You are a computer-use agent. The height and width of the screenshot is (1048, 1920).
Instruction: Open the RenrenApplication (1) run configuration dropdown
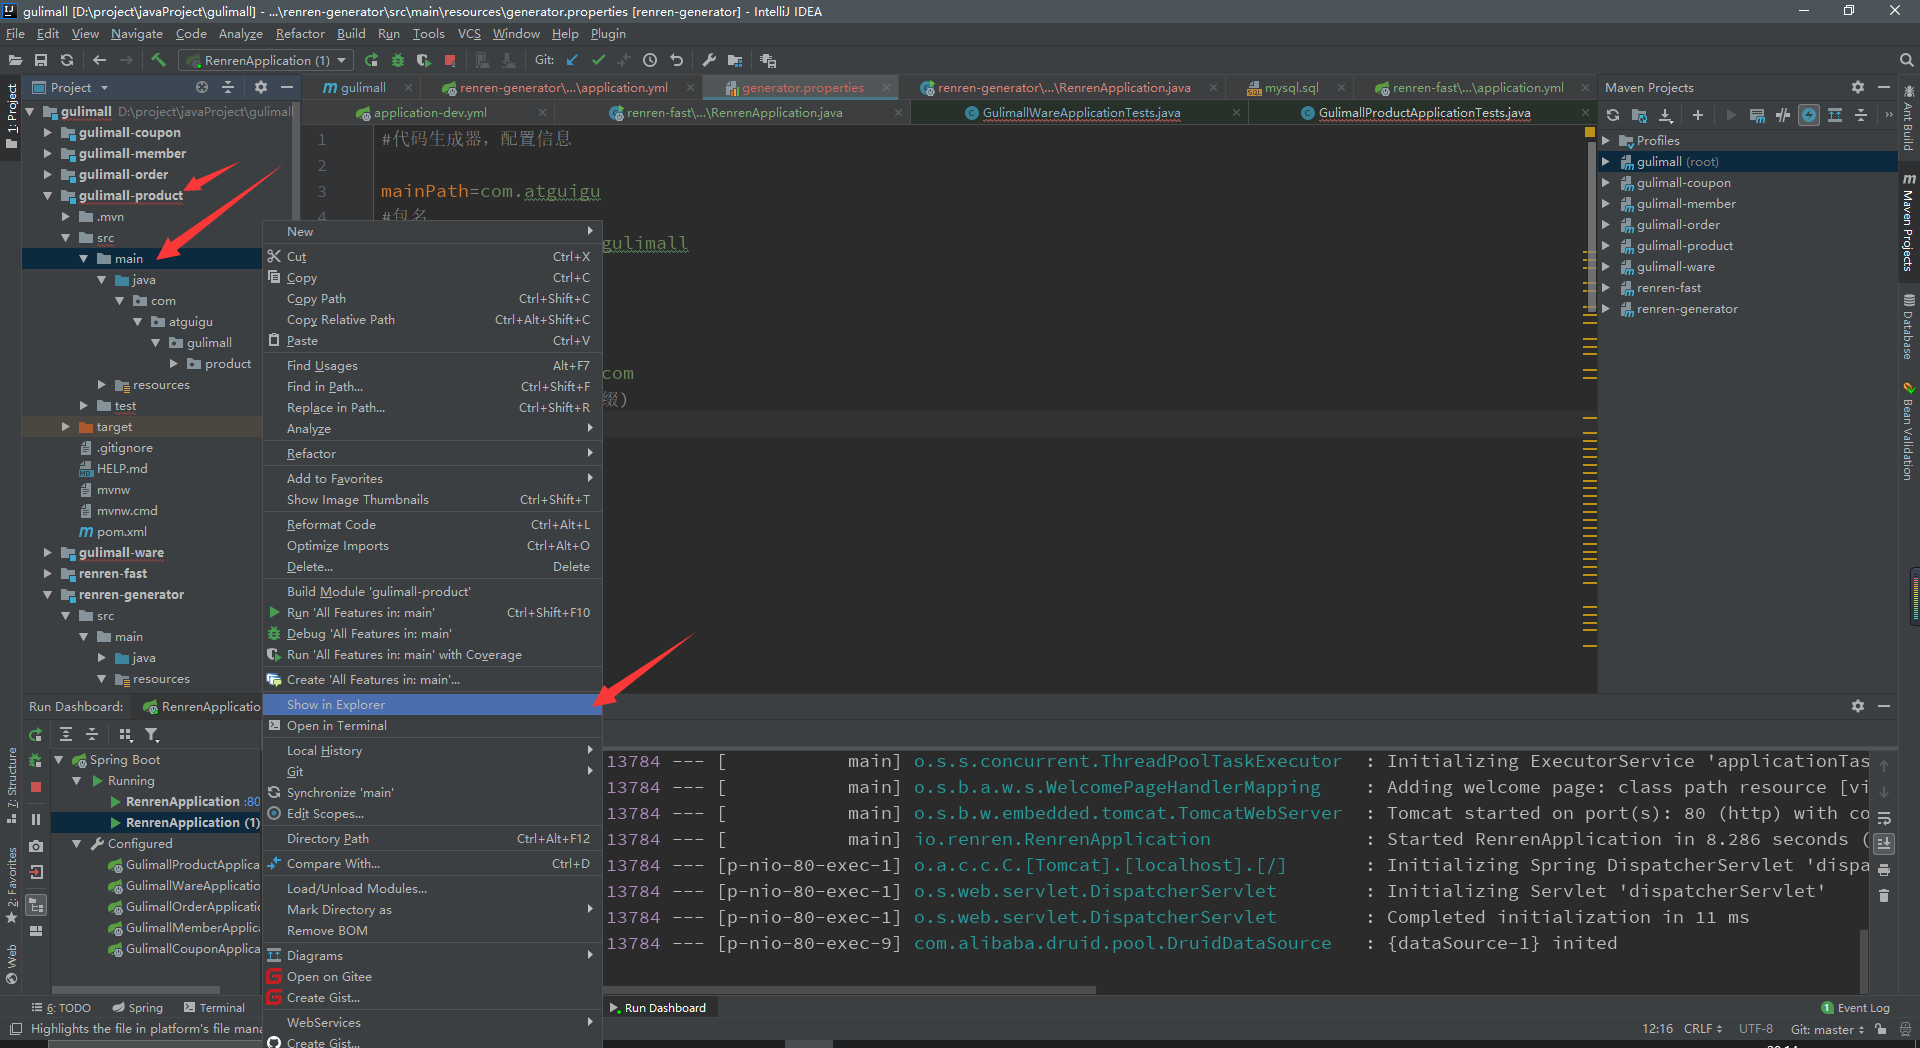pyautogui.click(x=267, y=60)
